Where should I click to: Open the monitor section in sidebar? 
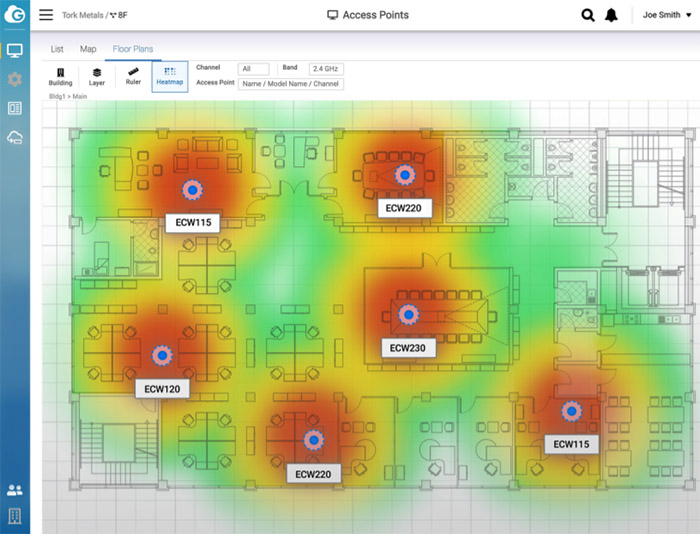pyautogui.click(x=15, y=50)
